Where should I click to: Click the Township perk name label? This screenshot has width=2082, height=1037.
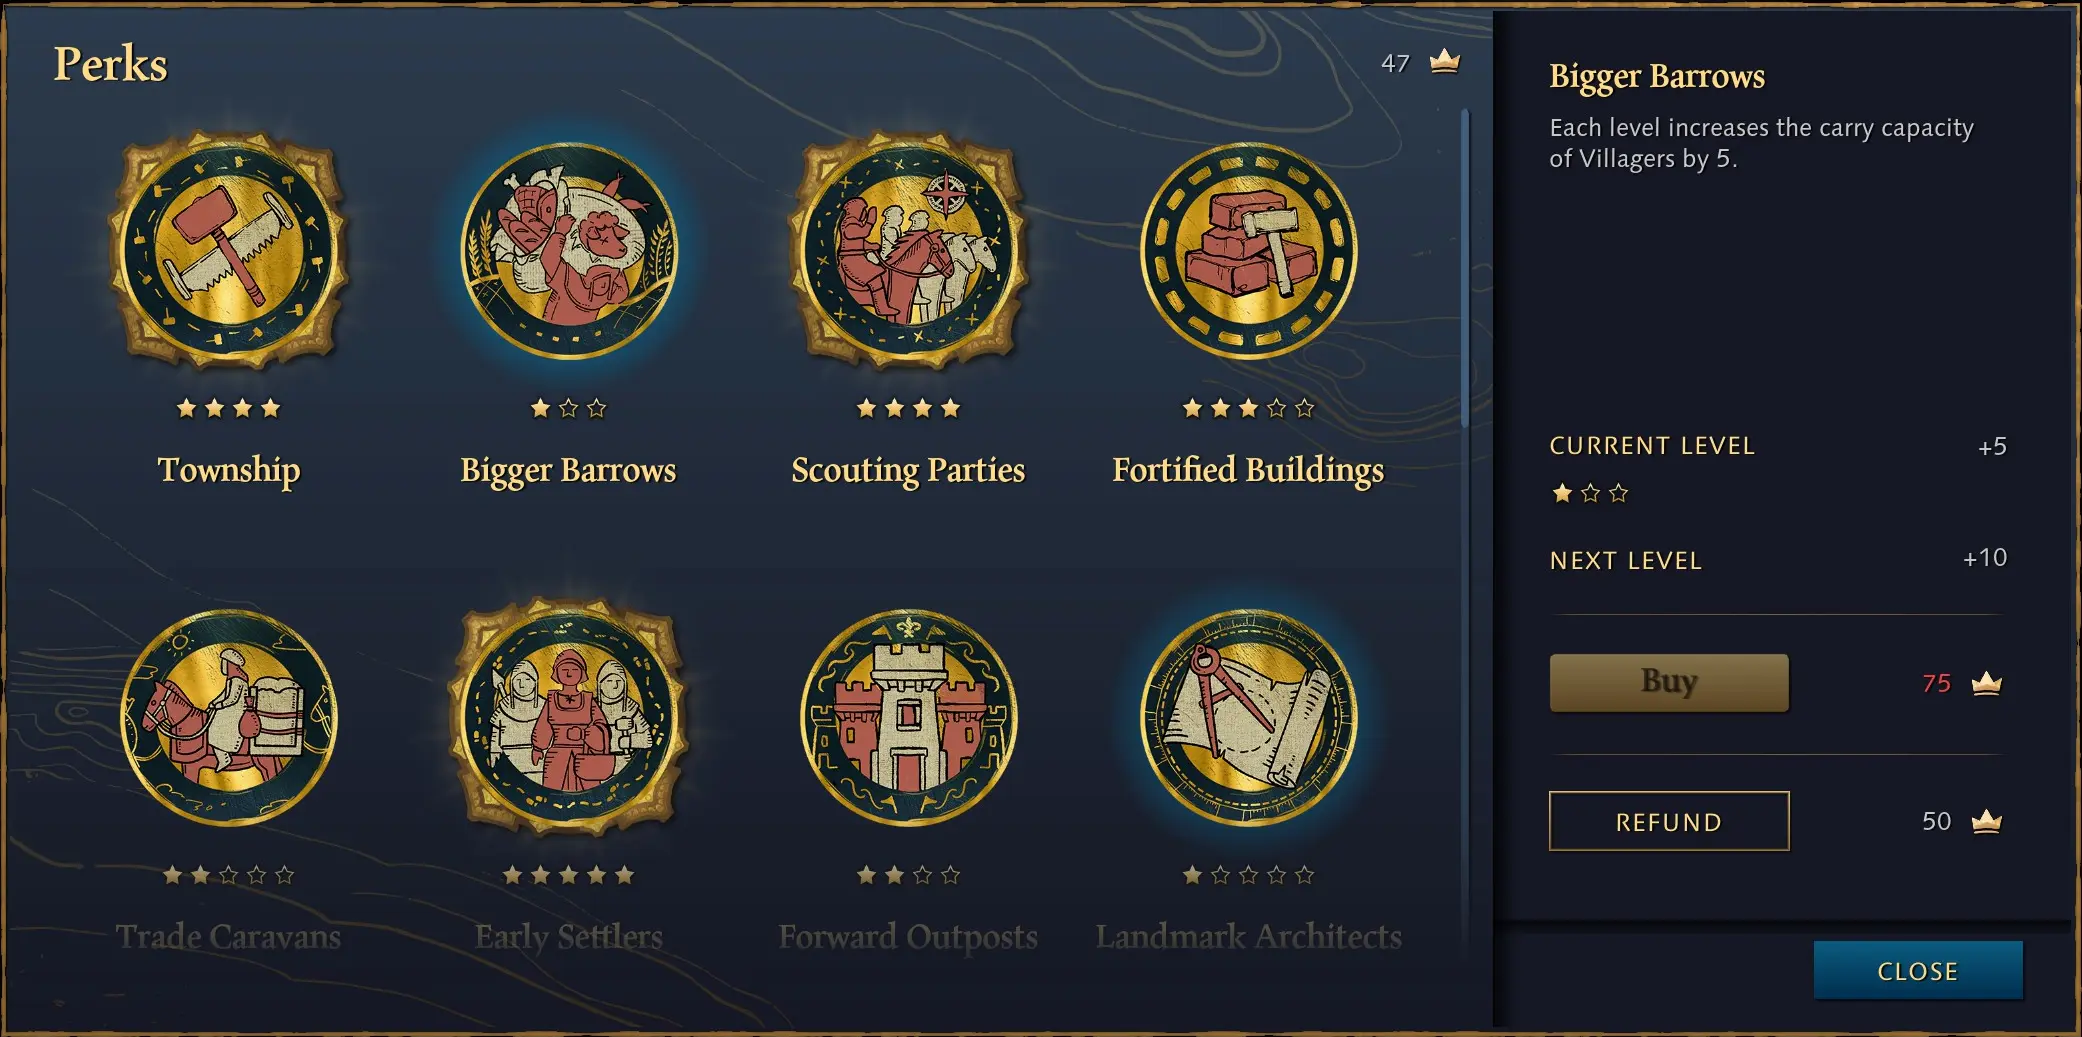pos(229,470)
